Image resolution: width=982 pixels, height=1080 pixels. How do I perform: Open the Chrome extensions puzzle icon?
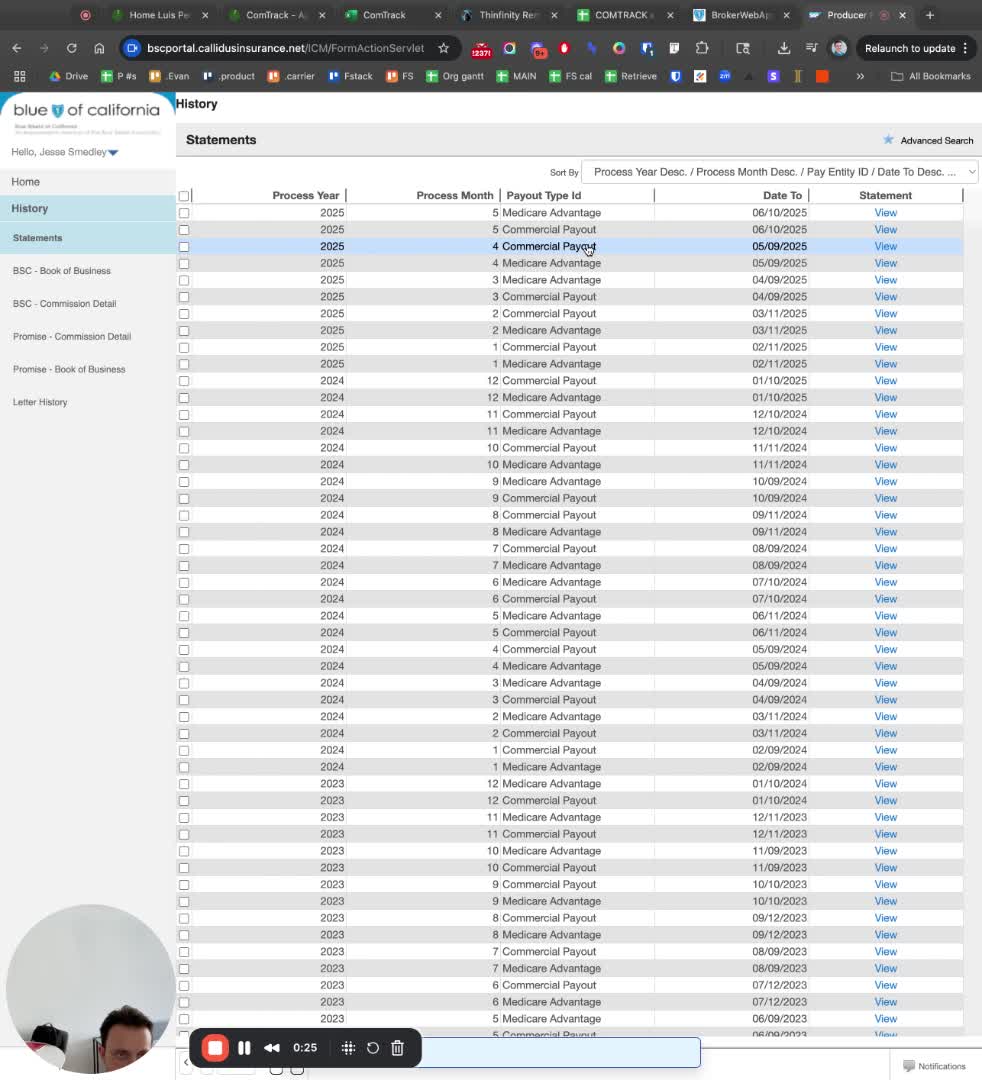pyautogui.click(x=702, y=48)
